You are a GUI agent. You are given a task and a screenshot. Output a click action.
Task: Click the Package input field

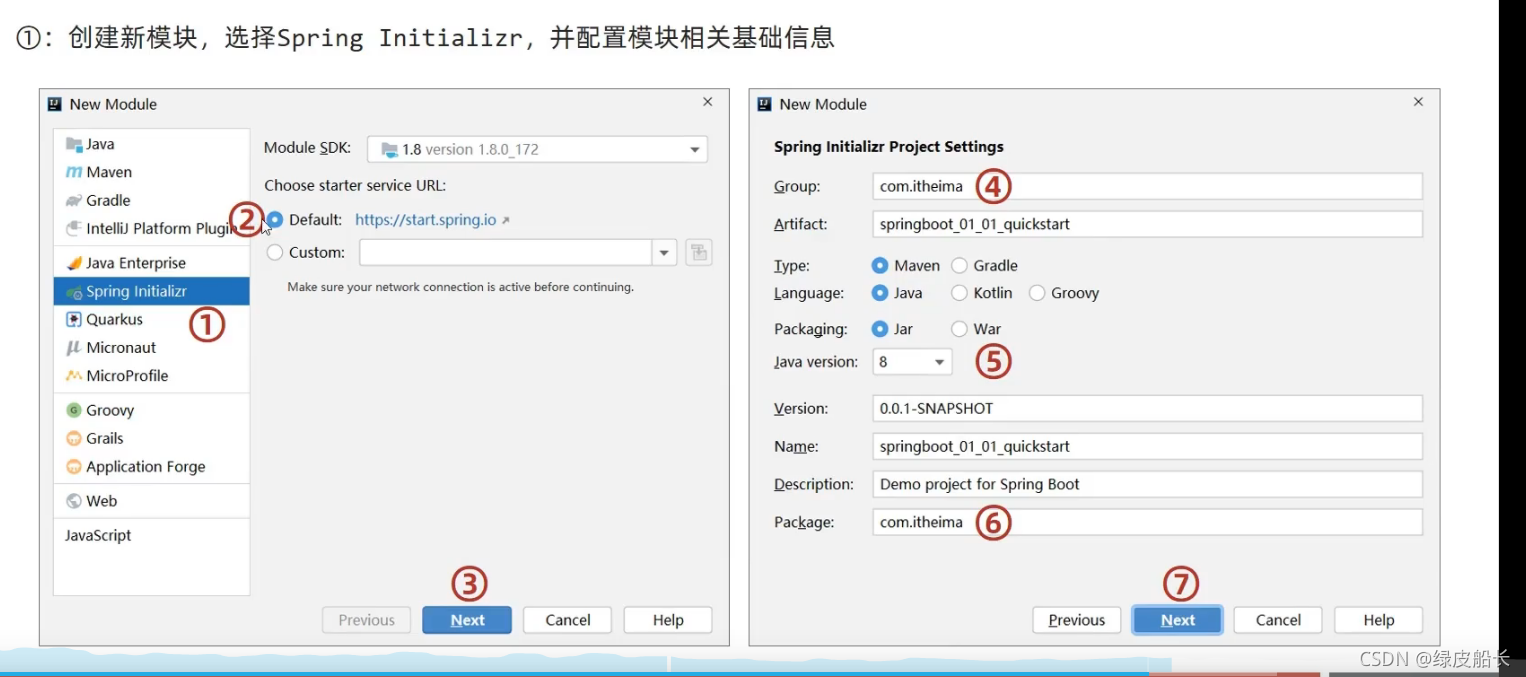click(1147, 522)
